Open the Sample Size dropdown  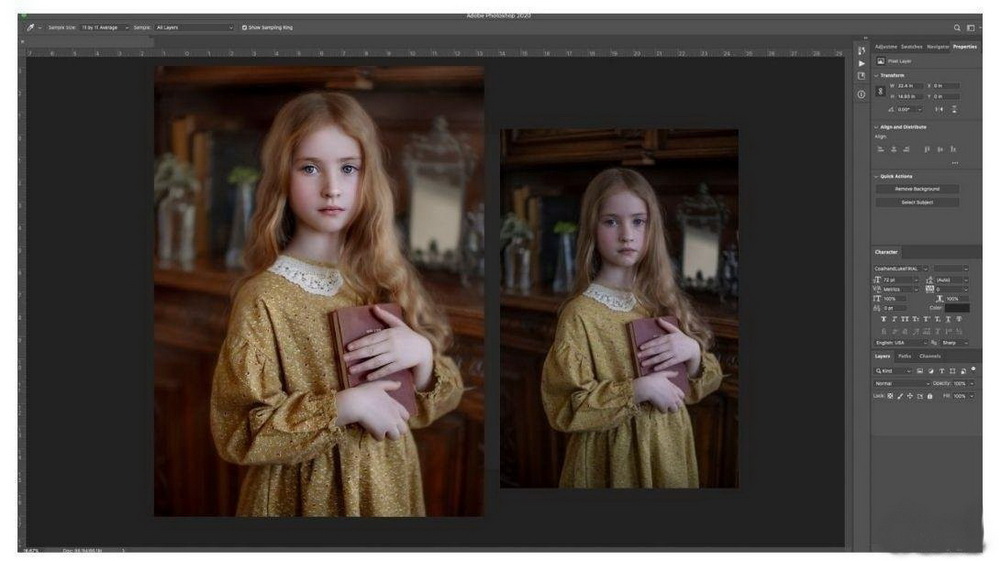[x=105, y=27]
